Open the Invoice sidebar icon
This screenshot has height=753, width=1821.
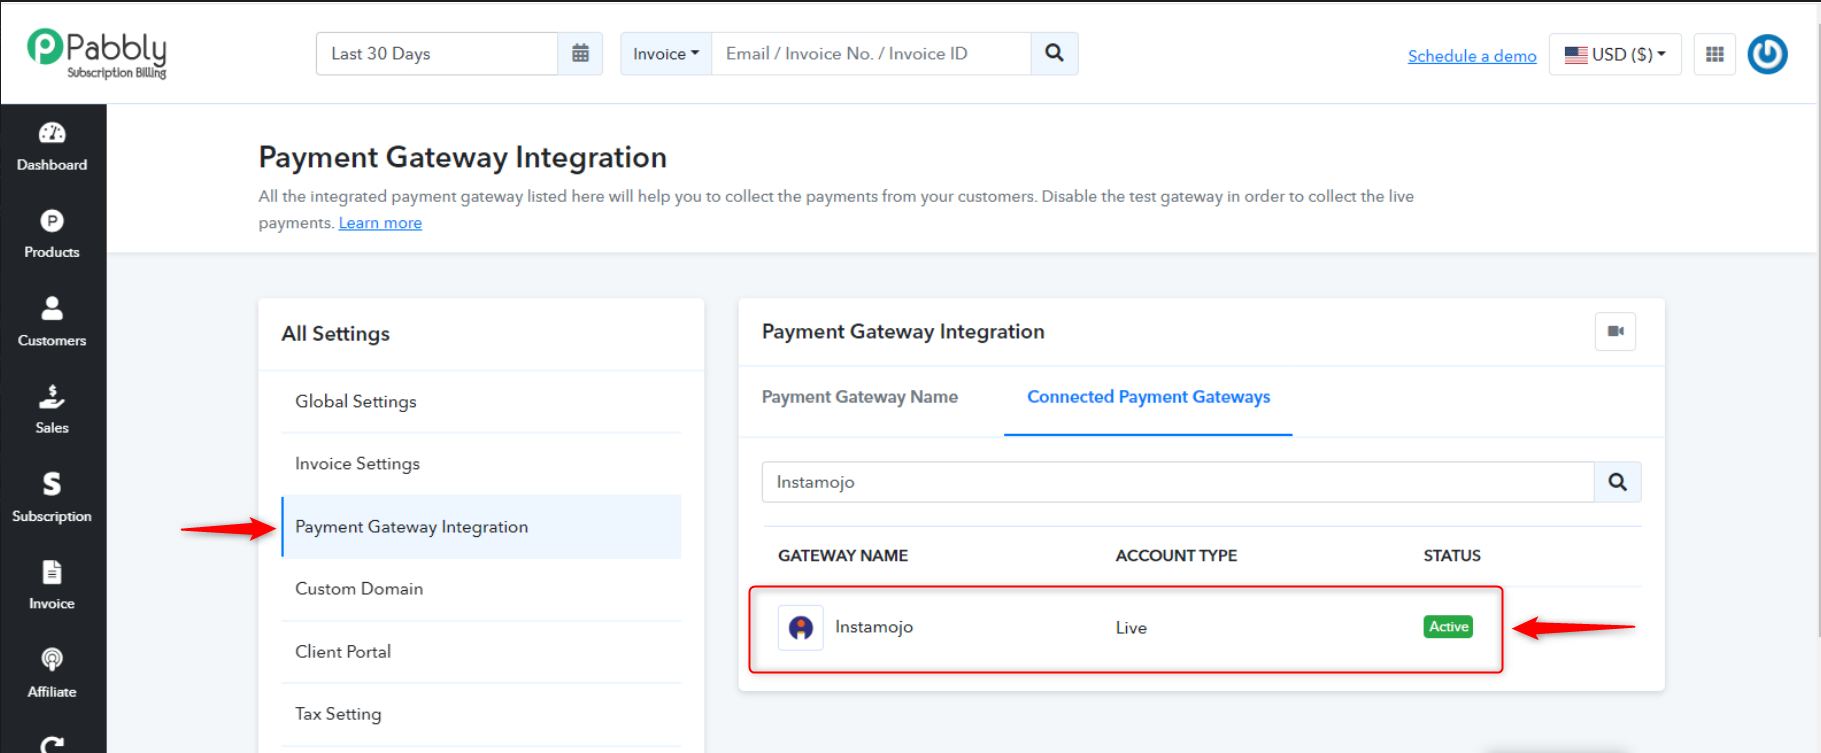pos(52,585)
